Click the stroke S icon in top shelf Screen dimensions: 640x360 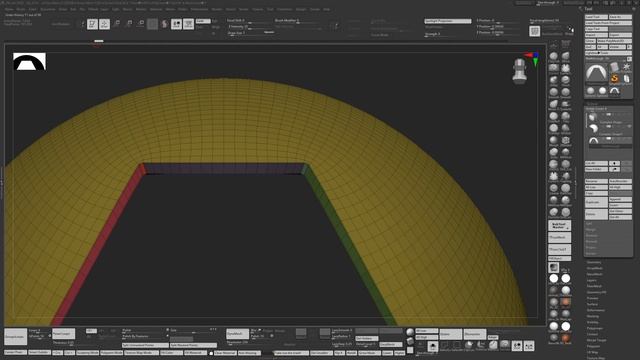click(164, 24)
